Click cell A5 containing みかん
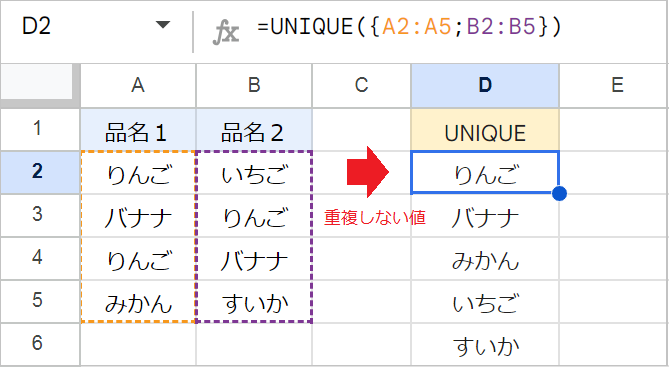The image size is (669, 368). click(x=138, y=301)
